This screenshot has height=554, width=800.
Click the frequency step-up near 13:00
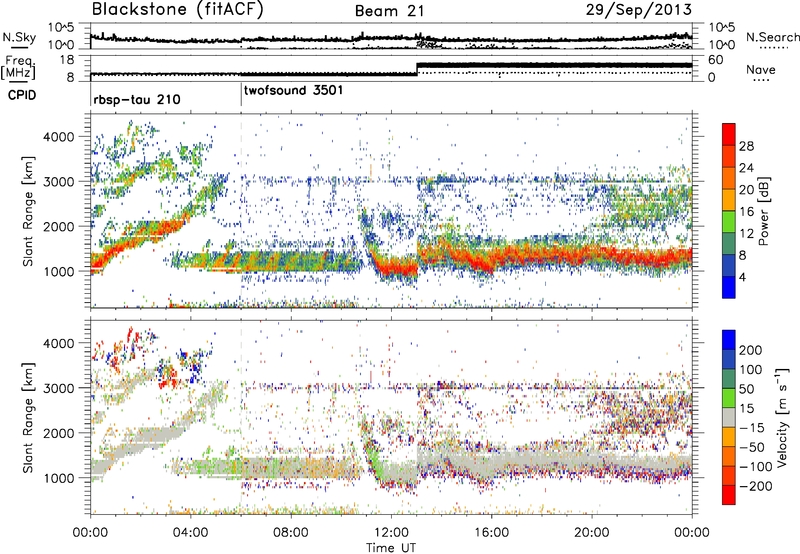417,69
